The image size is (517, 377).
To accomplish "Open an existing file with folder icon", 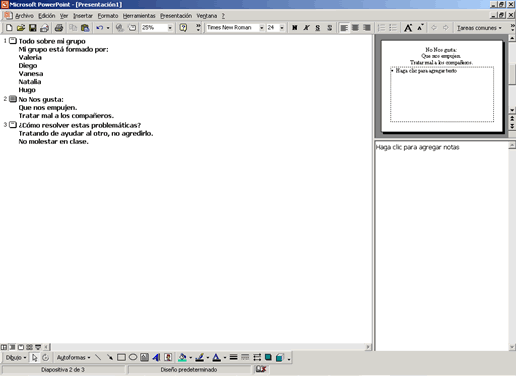I will 21,28.
